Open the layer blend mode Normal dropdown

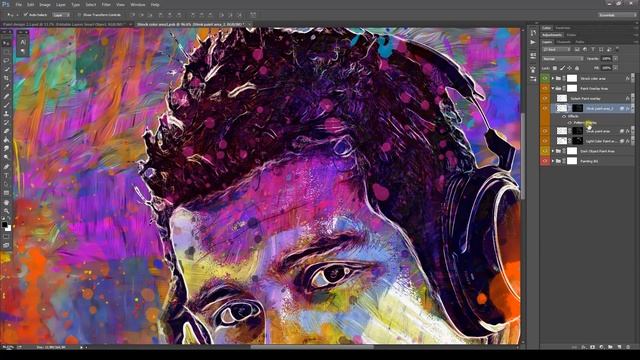(x=562, y=59)
